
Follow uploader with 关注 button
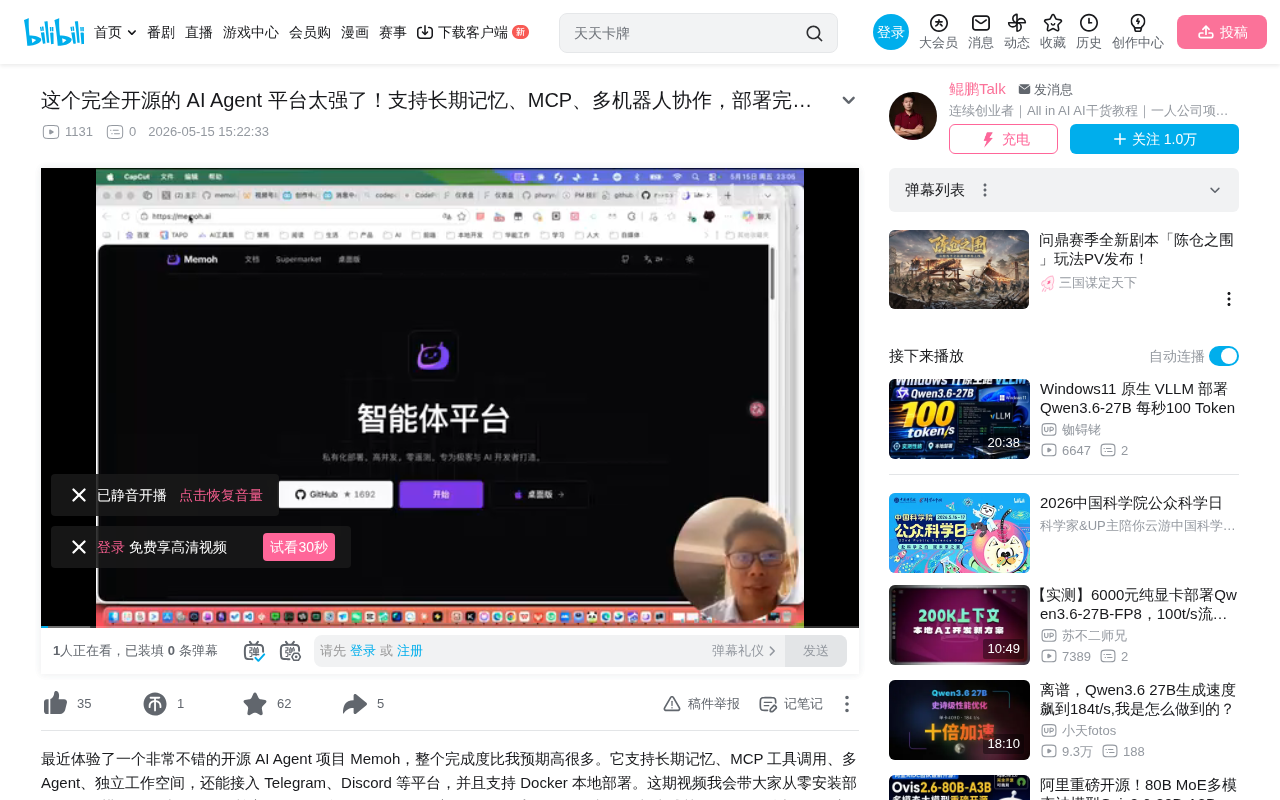pos(1154,139)
